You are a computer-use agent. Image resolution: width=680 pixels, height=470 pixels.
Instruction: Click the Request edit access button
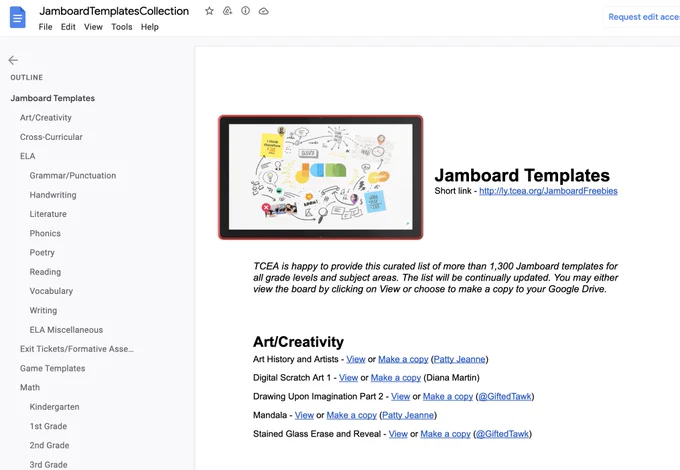point(642,17)
